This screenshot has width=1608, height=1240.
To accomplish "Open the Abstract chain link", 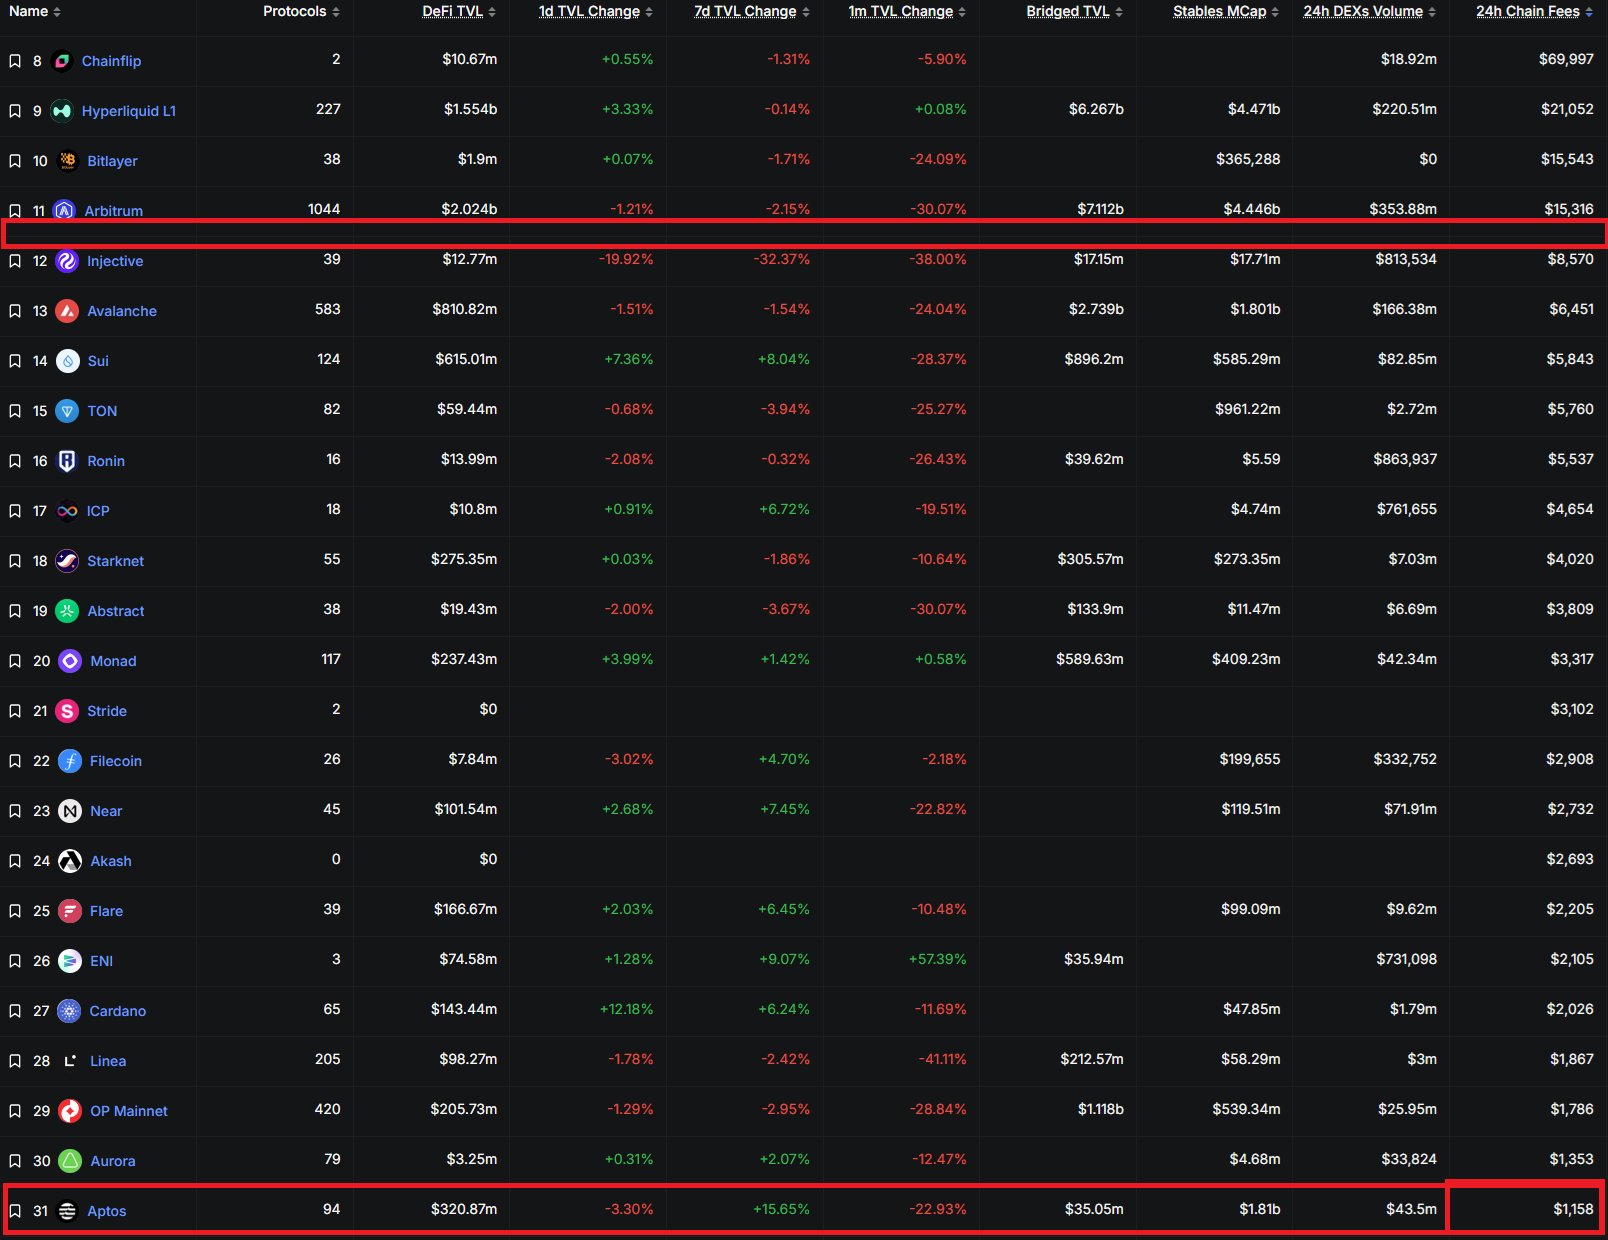I will [x=116, y=611].
